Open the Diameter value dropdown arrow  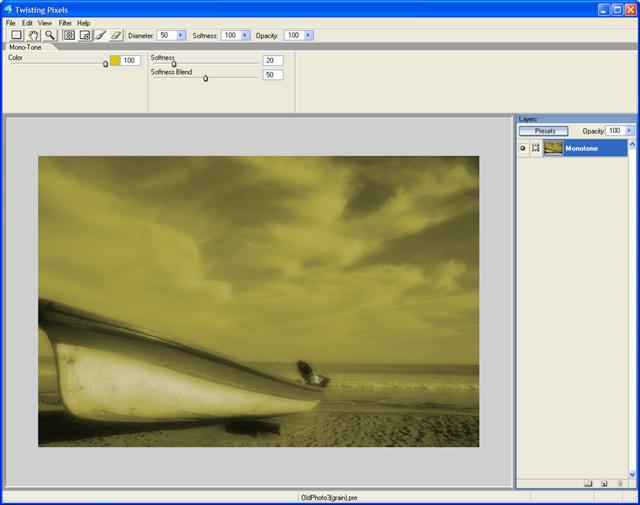(x=181, y=35)
